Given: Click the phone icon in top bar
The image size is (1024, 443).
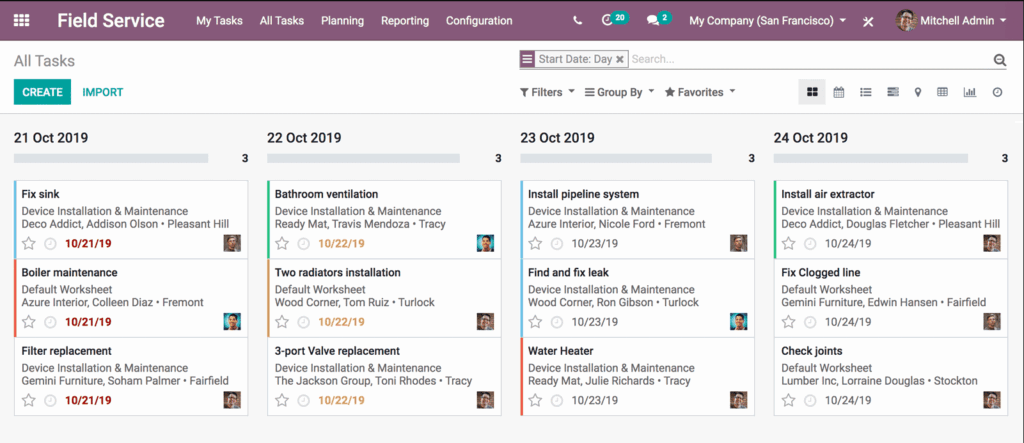Looking at the screenshot, I should tap(577, 20).
